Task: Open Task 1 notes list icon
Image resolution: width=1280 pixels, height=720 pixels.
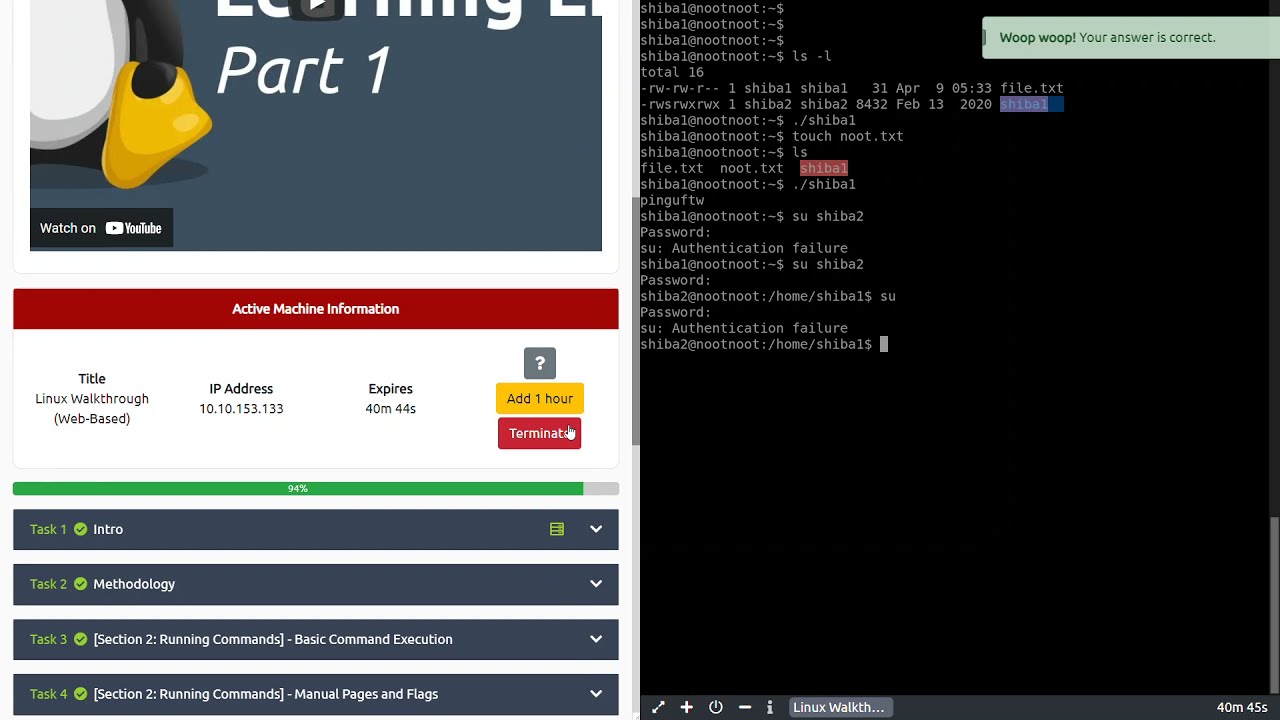Action: 557,529
